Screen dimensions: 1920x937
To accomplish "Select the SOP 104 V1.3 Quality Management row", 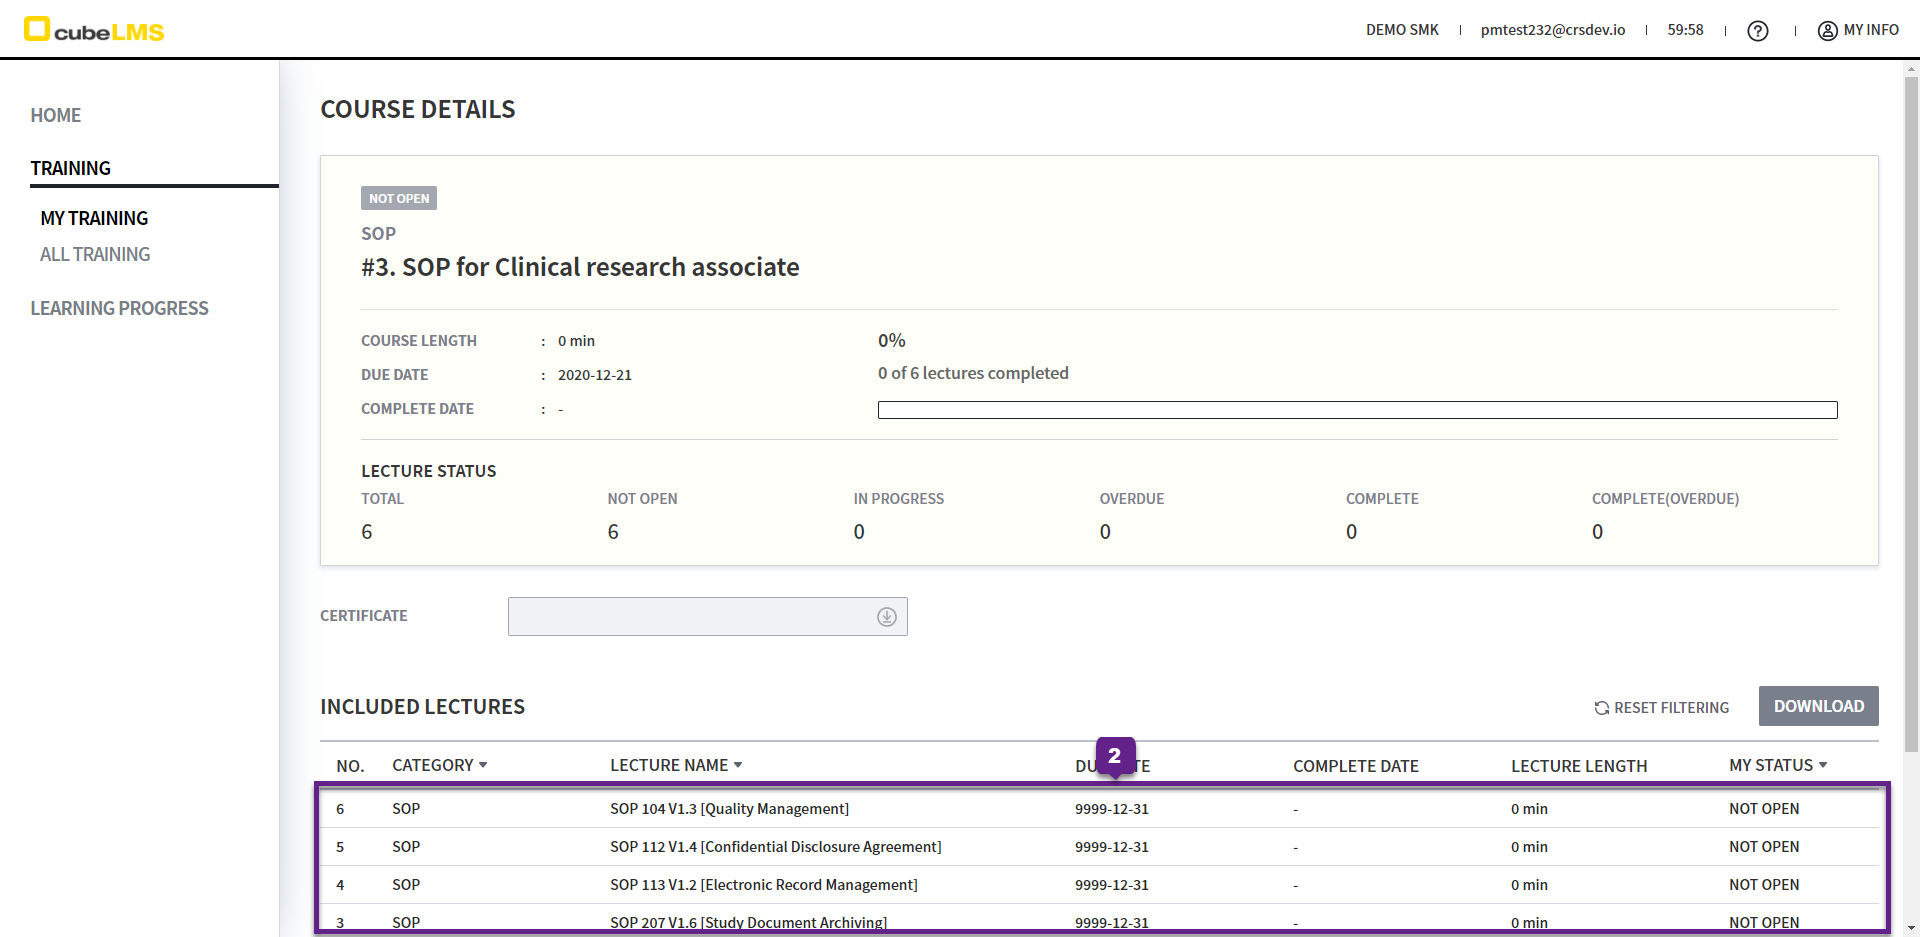I will (x=729, y=809).
